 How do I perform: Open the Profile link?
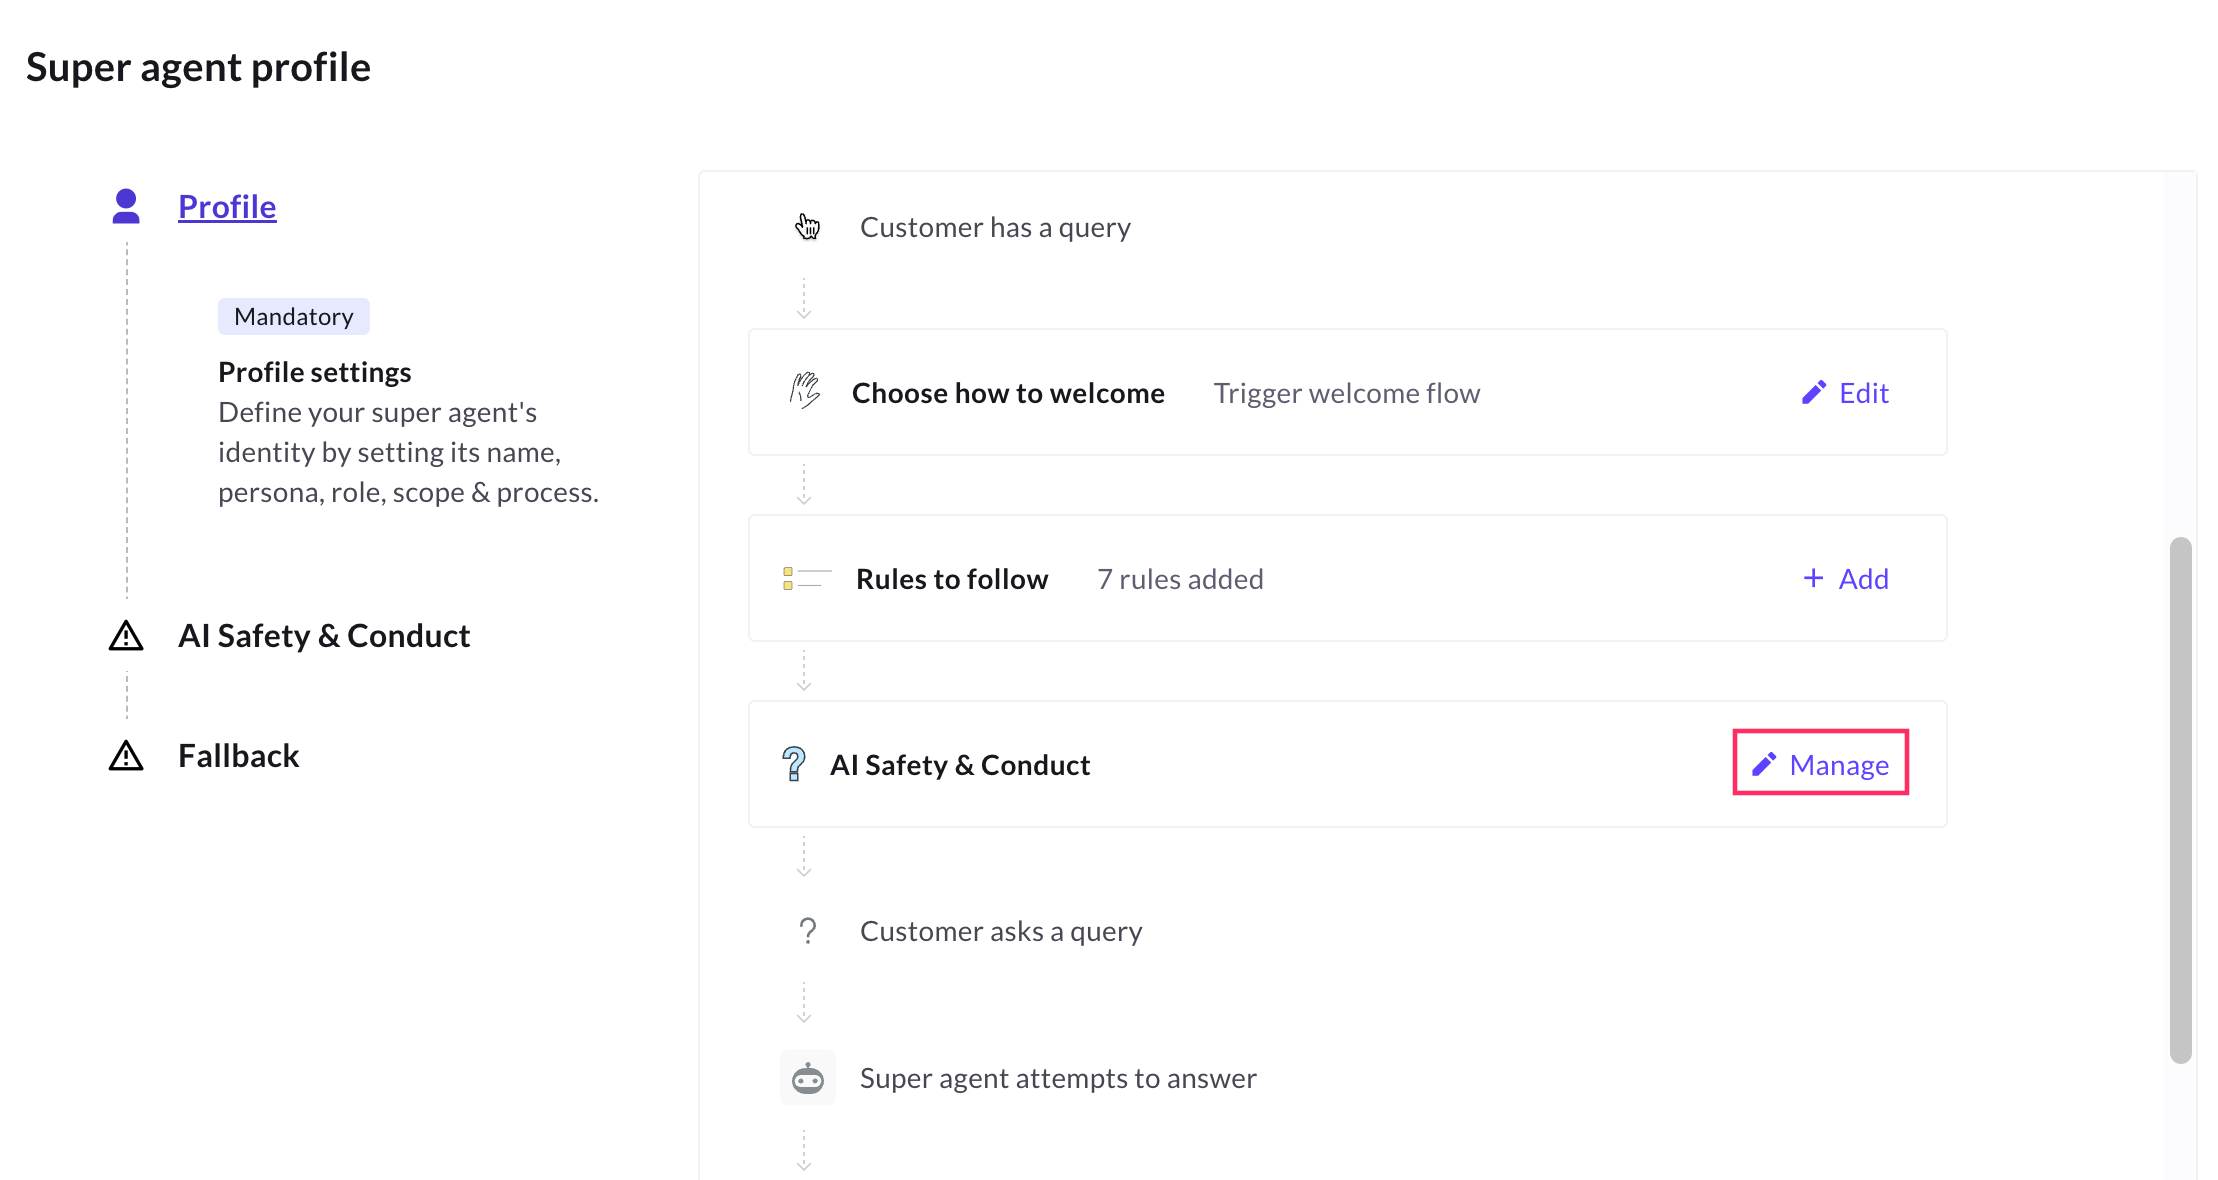coord(227,206)
